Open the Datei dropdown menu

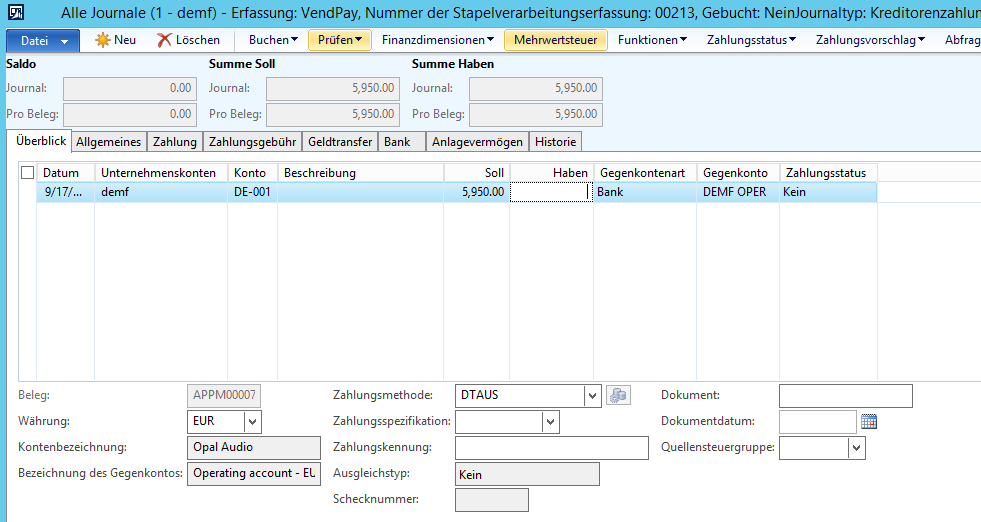point(43,40)
